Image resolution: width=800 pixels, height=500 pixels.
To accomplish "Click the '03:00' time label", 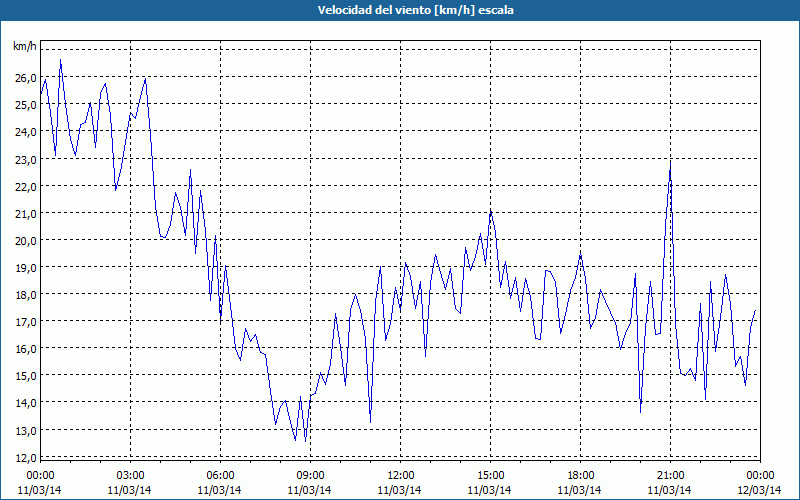I will tap(130, 476).
